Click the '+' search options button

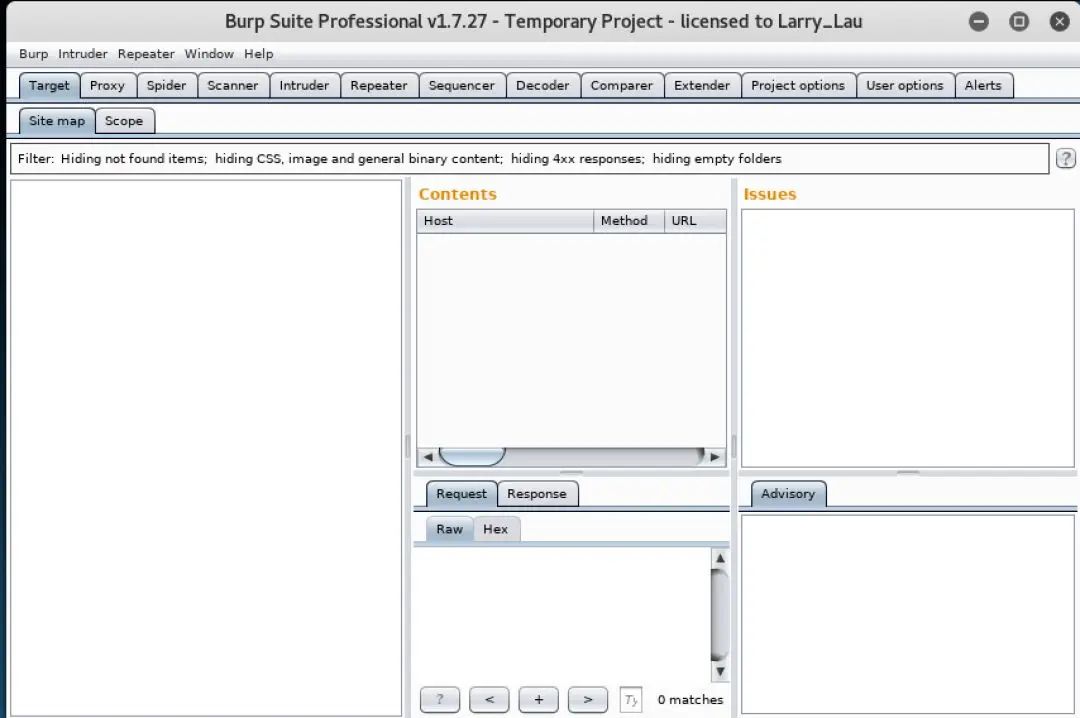(539, 699)
